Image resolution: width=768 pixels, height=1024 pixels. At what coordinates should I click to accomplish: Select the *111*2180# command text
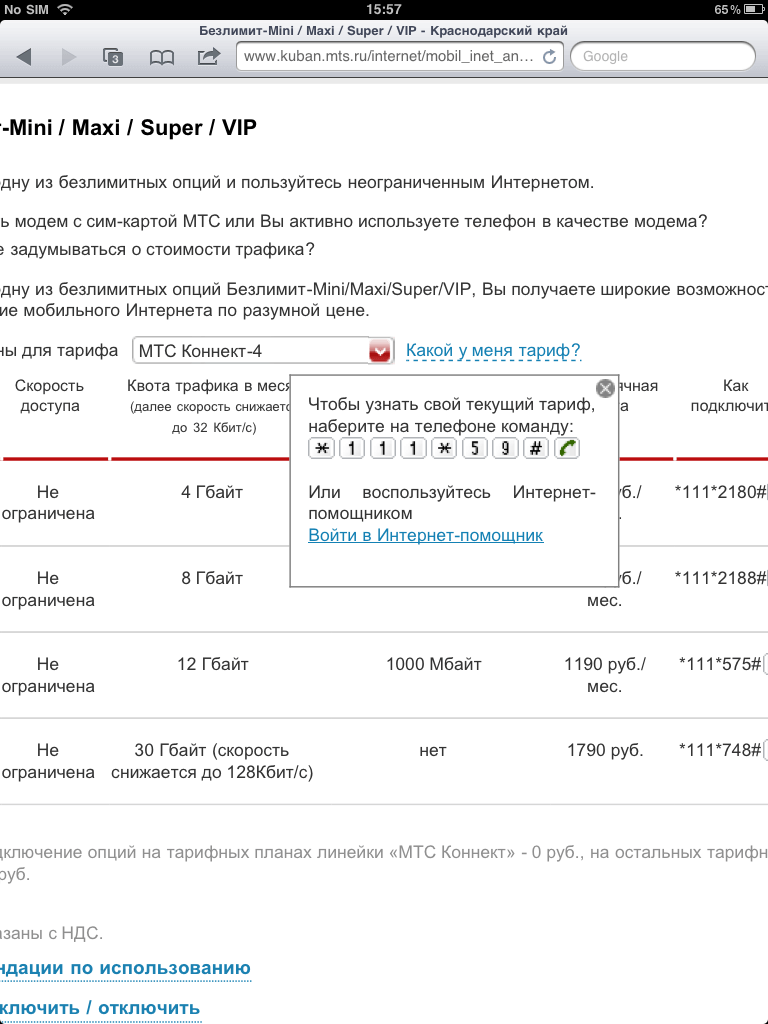(720, 492)
